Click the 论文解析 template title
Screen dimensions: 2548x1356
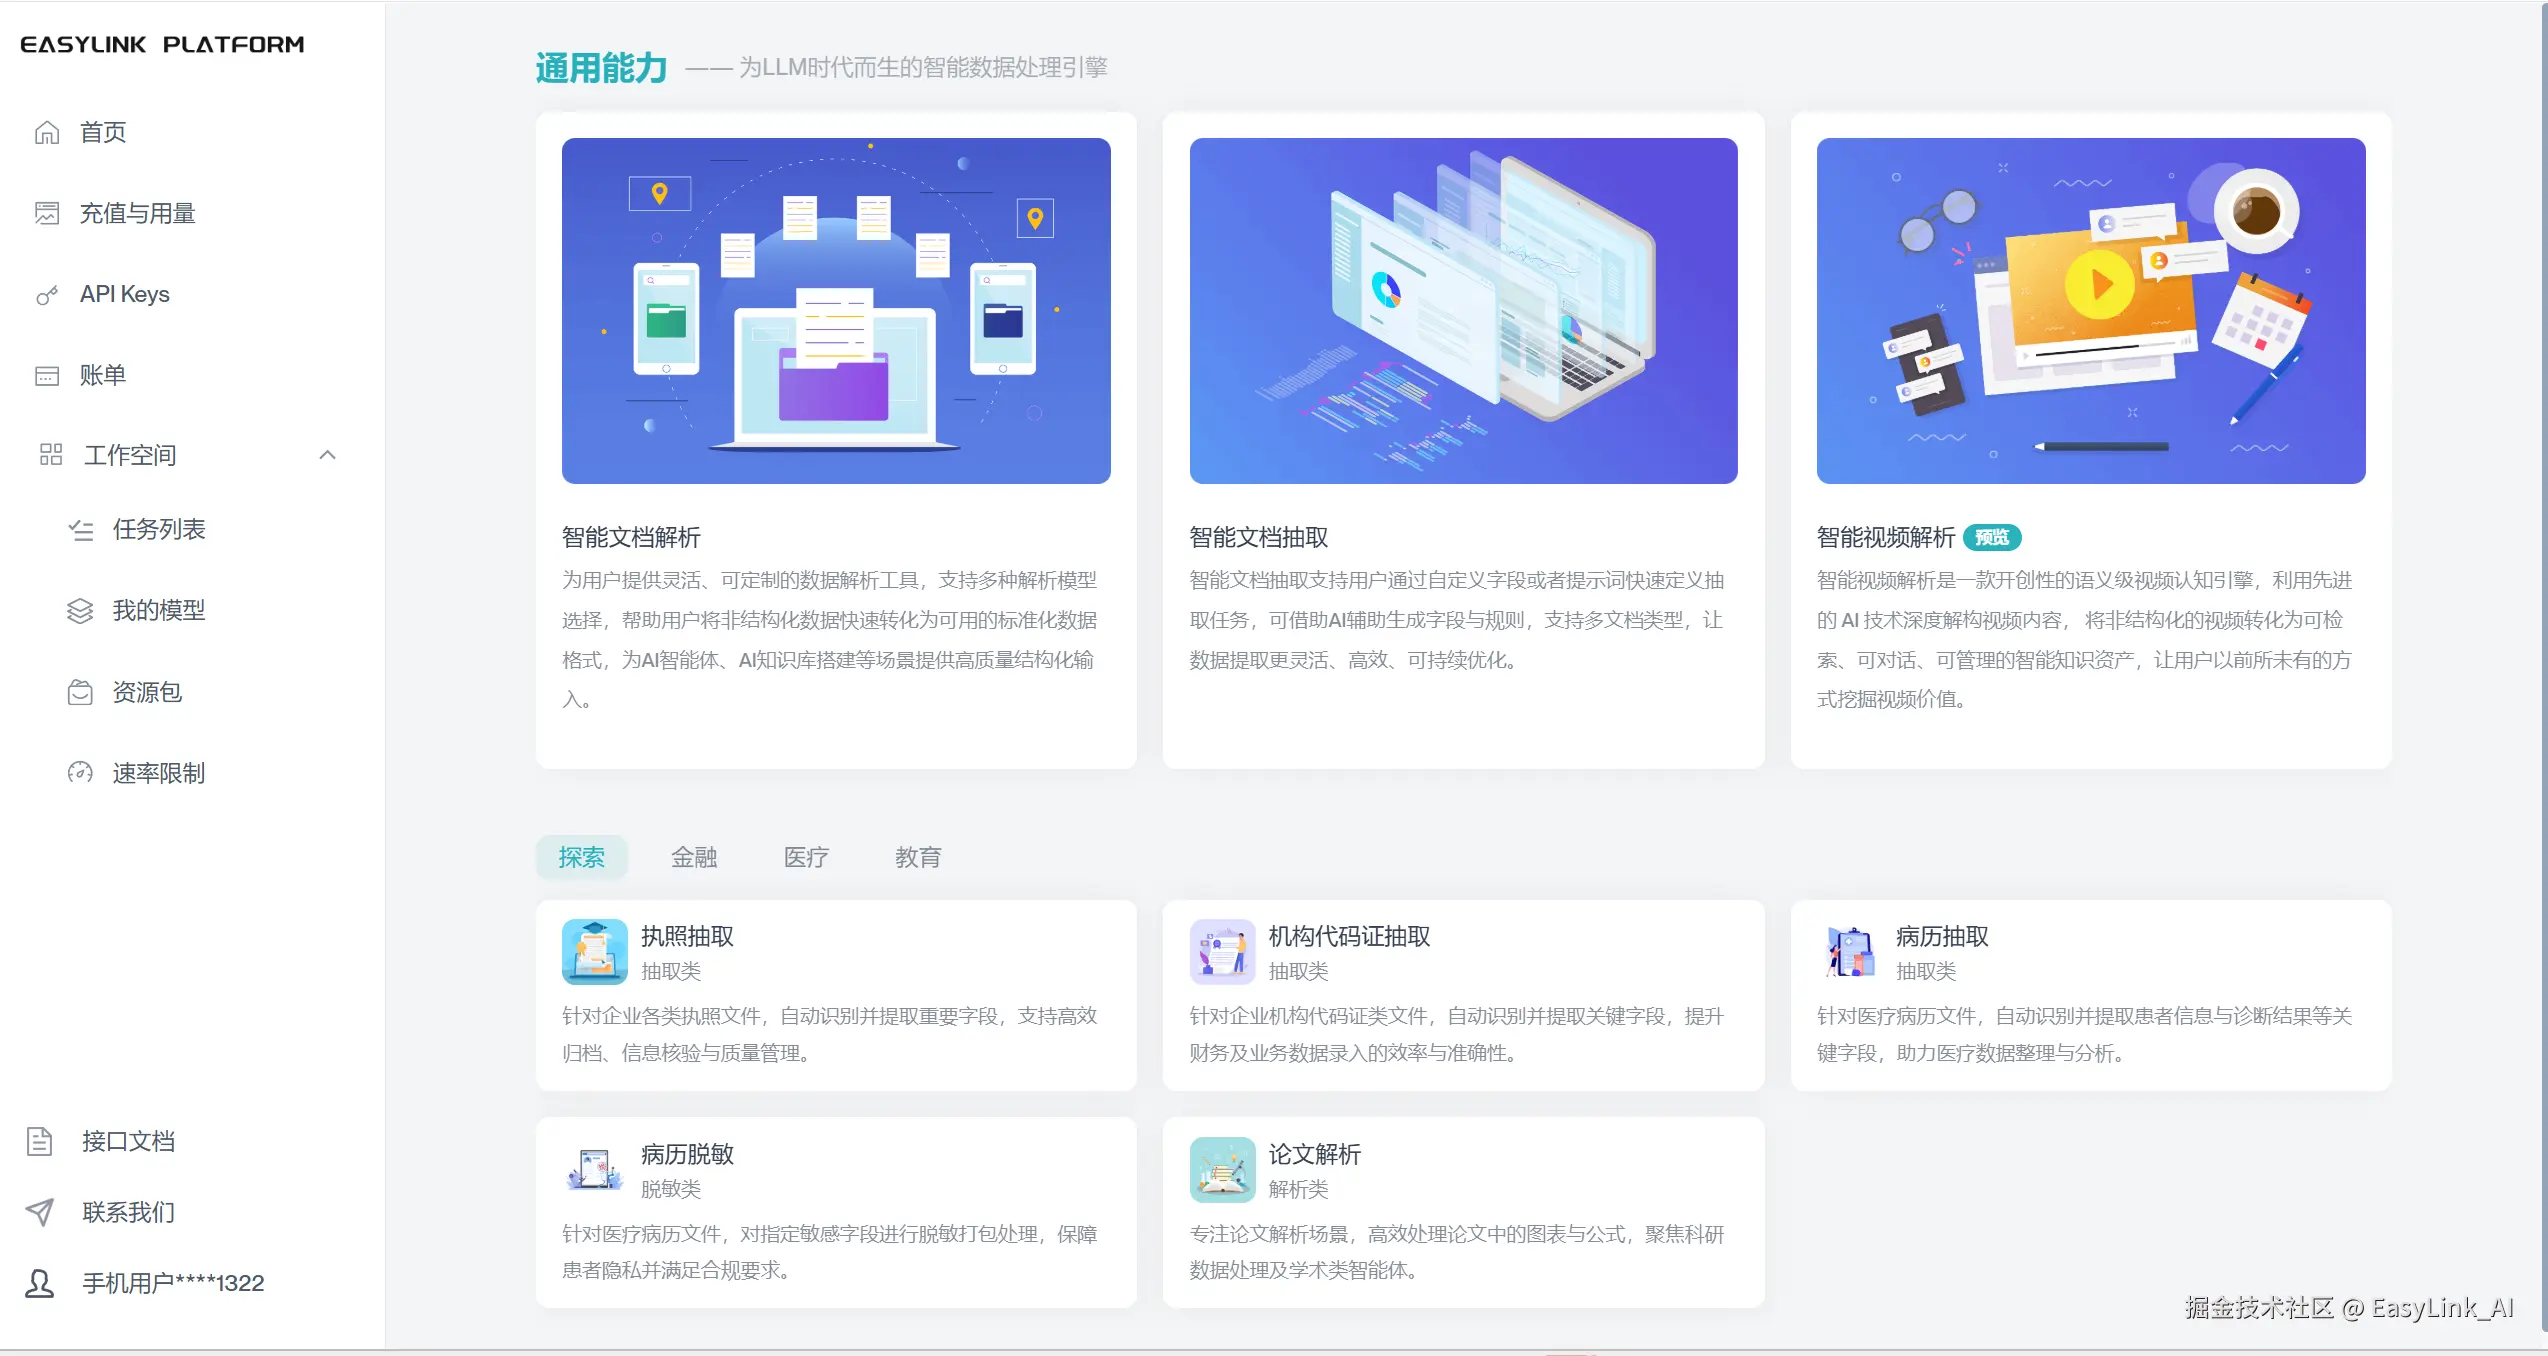coord(1314,1154)
